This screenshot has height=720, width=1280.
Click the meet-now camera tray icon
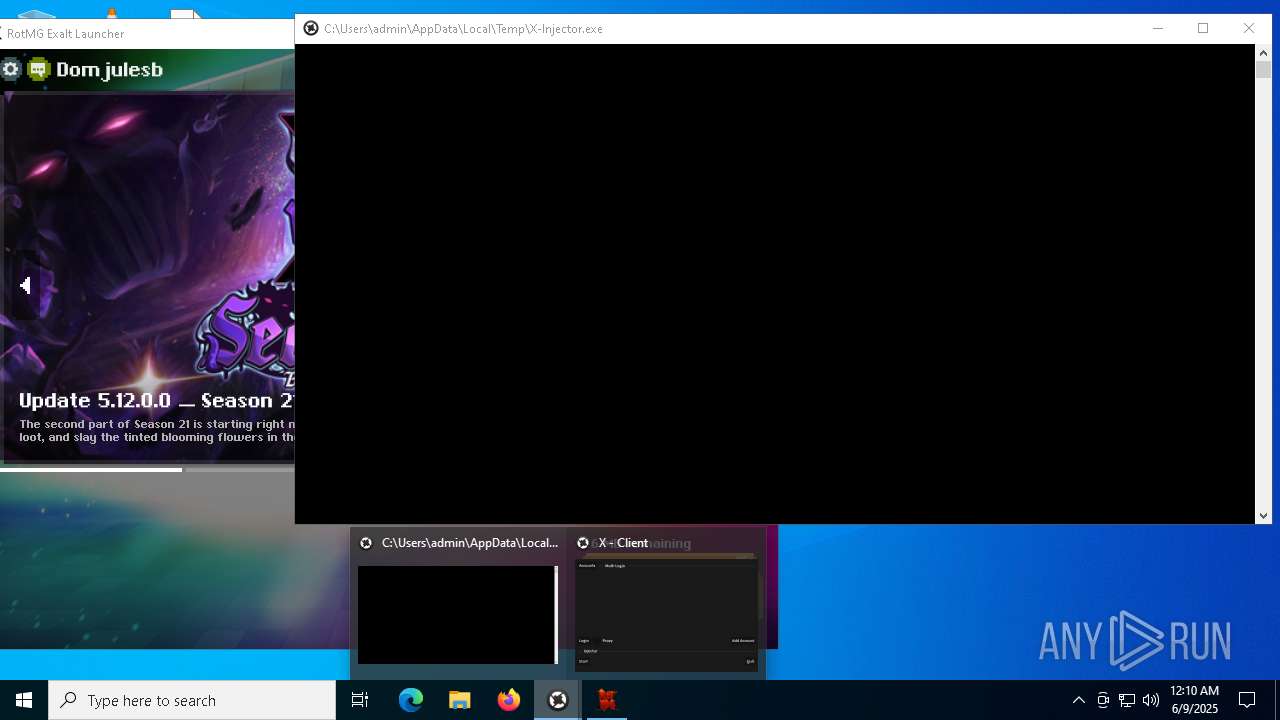point(1103,700)
